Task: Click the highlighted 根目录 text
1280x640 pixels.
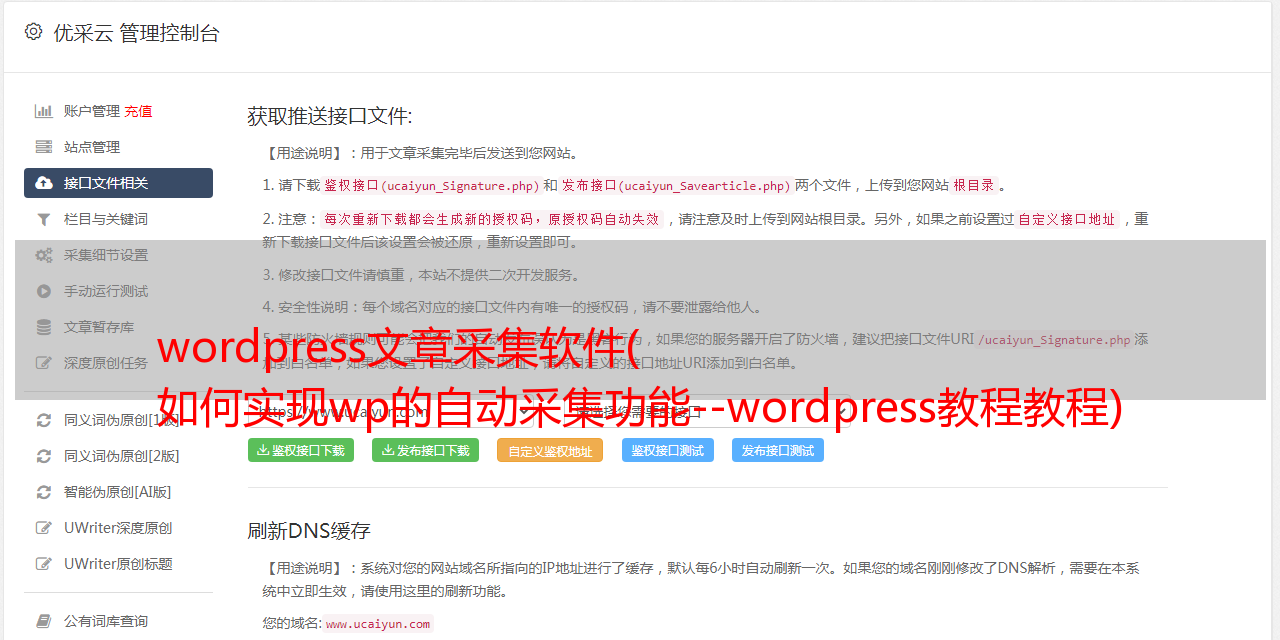Action: (x=974, y=185)
